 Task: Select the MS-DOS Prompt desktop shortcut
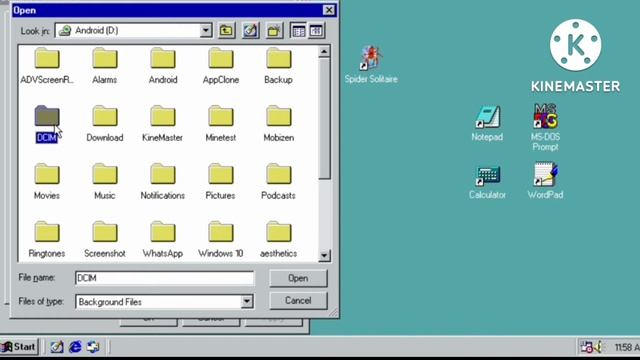pyautogui.click(x=545, y=127)
